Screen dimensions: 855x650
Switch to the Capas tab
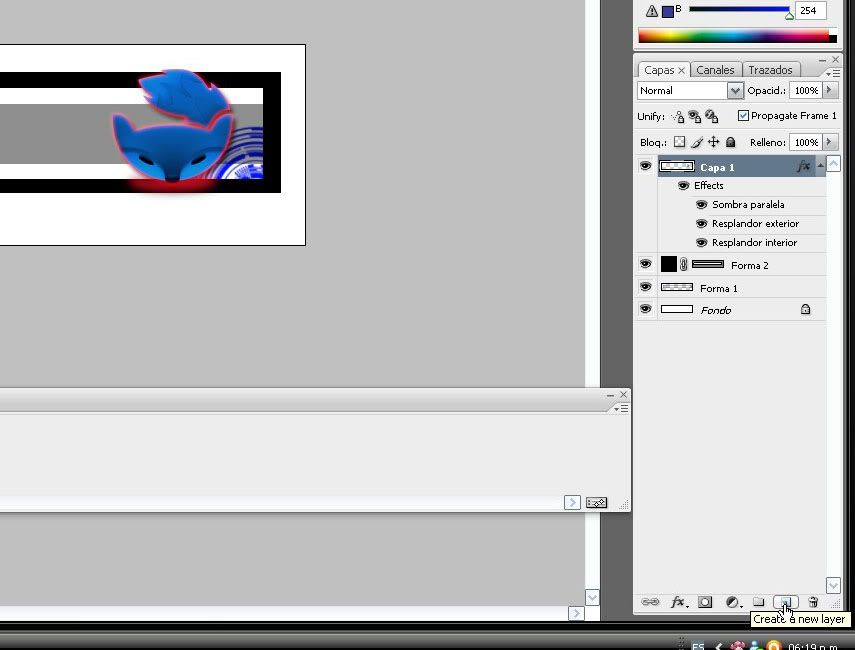point(659,70)
